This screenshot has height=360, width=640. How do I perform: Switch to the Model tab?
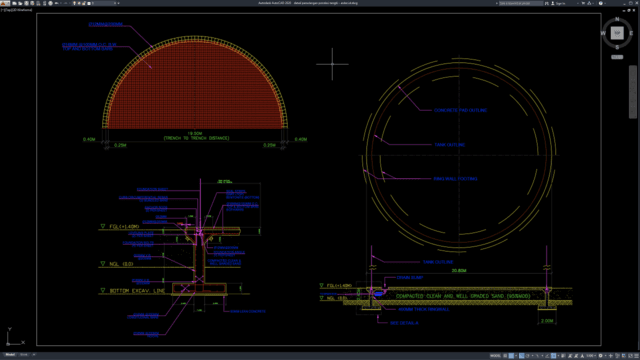tap(10, 355)
